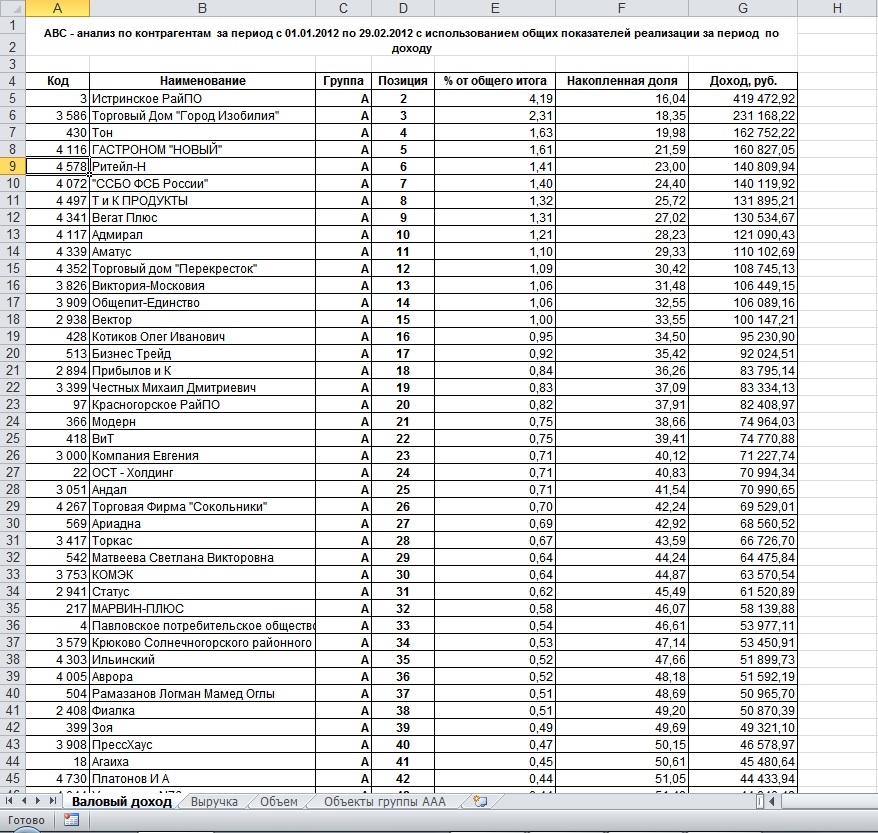The width and height of the screenshot is (878, 833).
Task: Jump to the first sheet tab arrow
Action: pyautogui.click(x=9, y=801)
